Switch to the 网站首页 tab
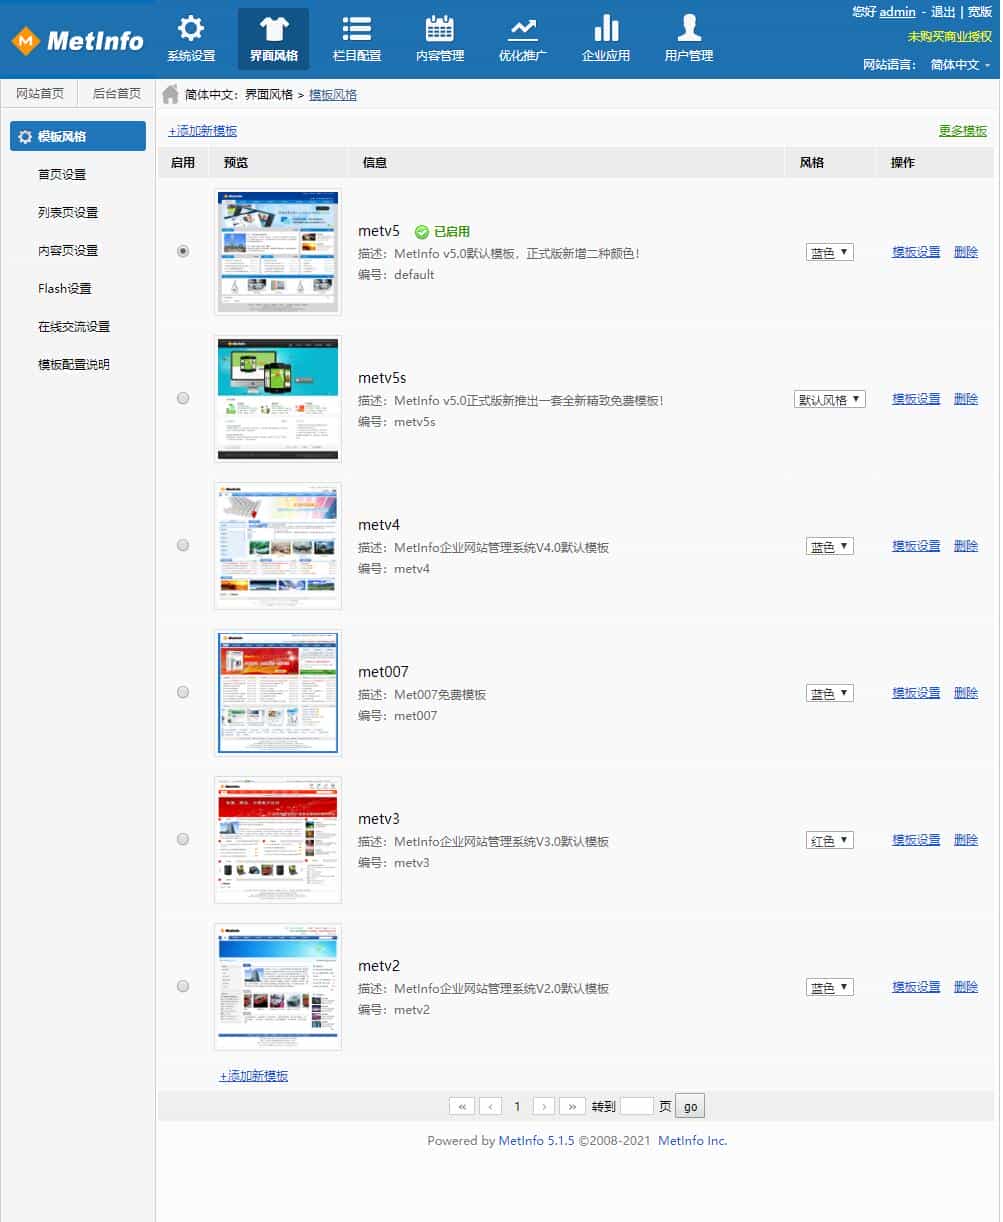 click(x=40, y=93)
